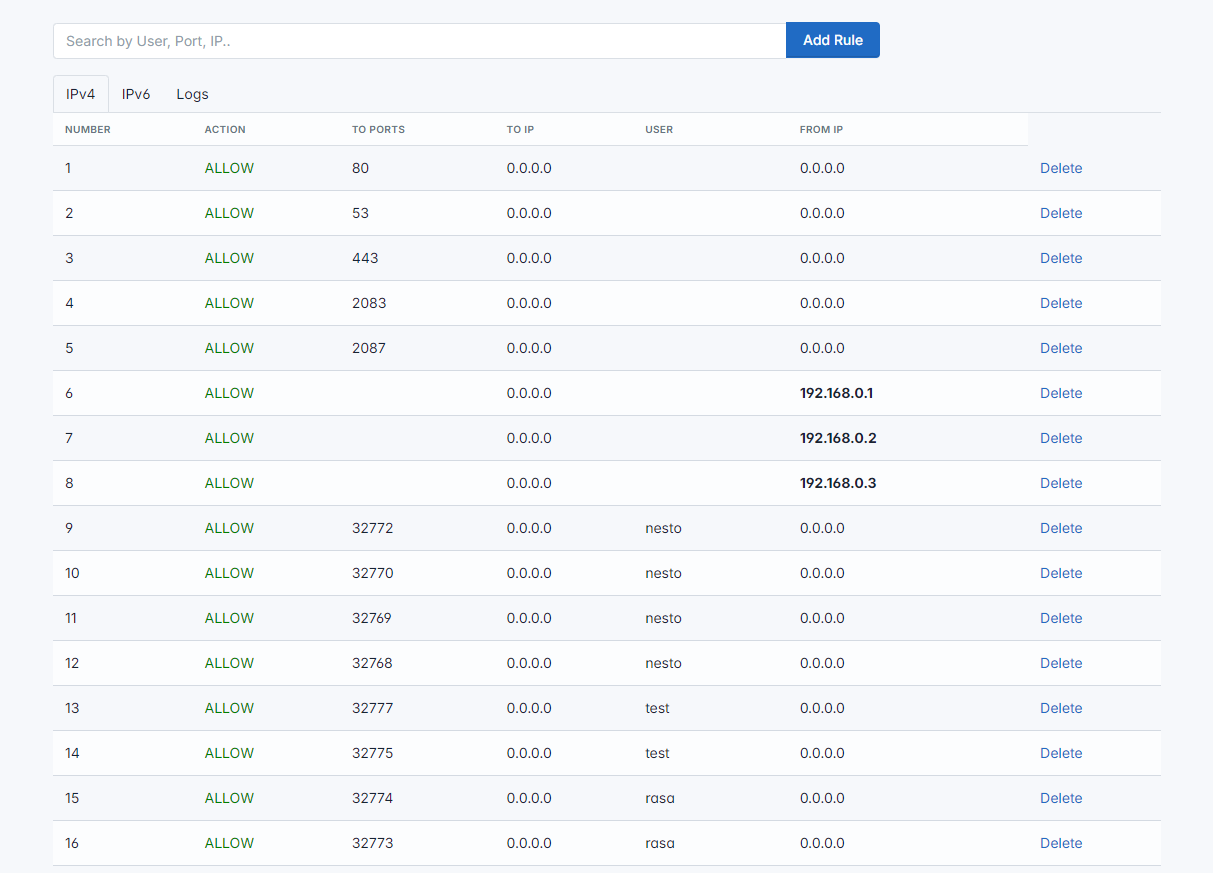Click From IP 0.0.0.0 in rule 2
Viewport: 1213px width, 873px height.
[x=822, y=213]
